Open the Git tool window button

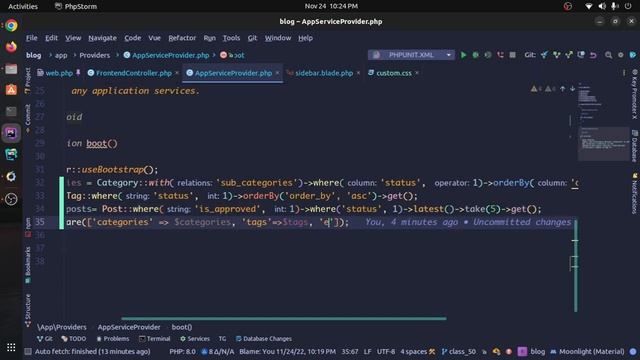[45, 339]
